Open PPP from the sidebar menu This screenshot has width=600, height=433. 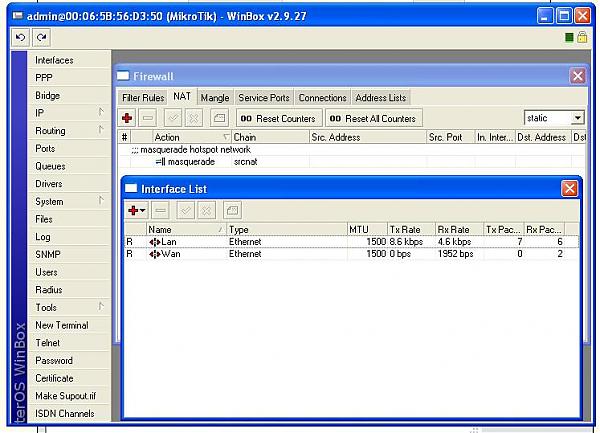69,78
